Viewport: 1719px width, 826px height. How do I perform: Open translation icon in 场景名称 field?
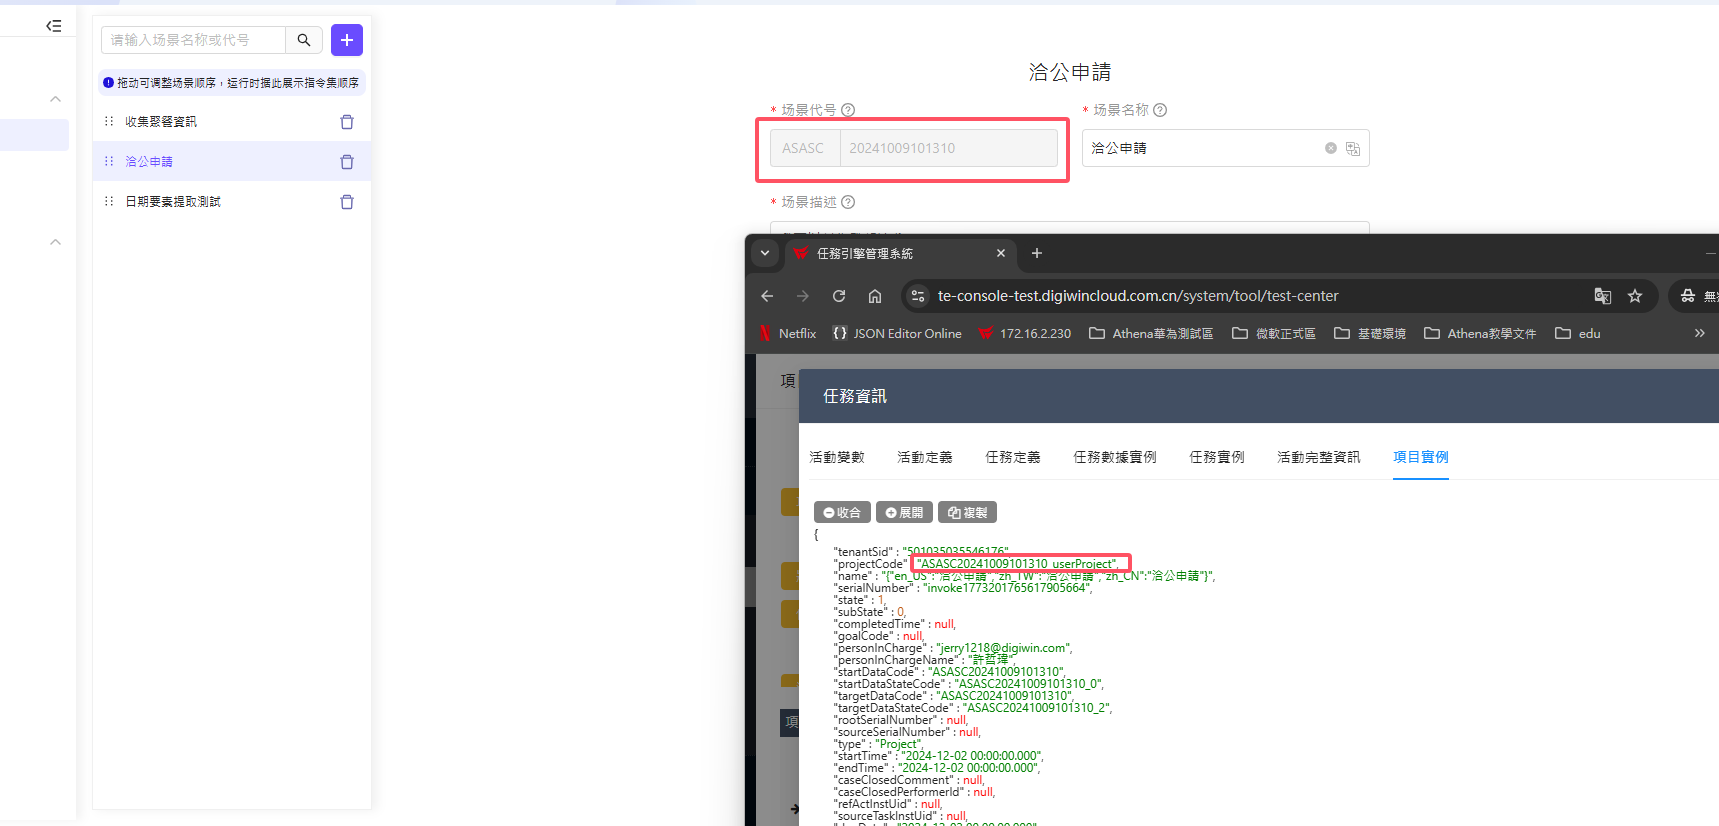tap(1353, 148)
